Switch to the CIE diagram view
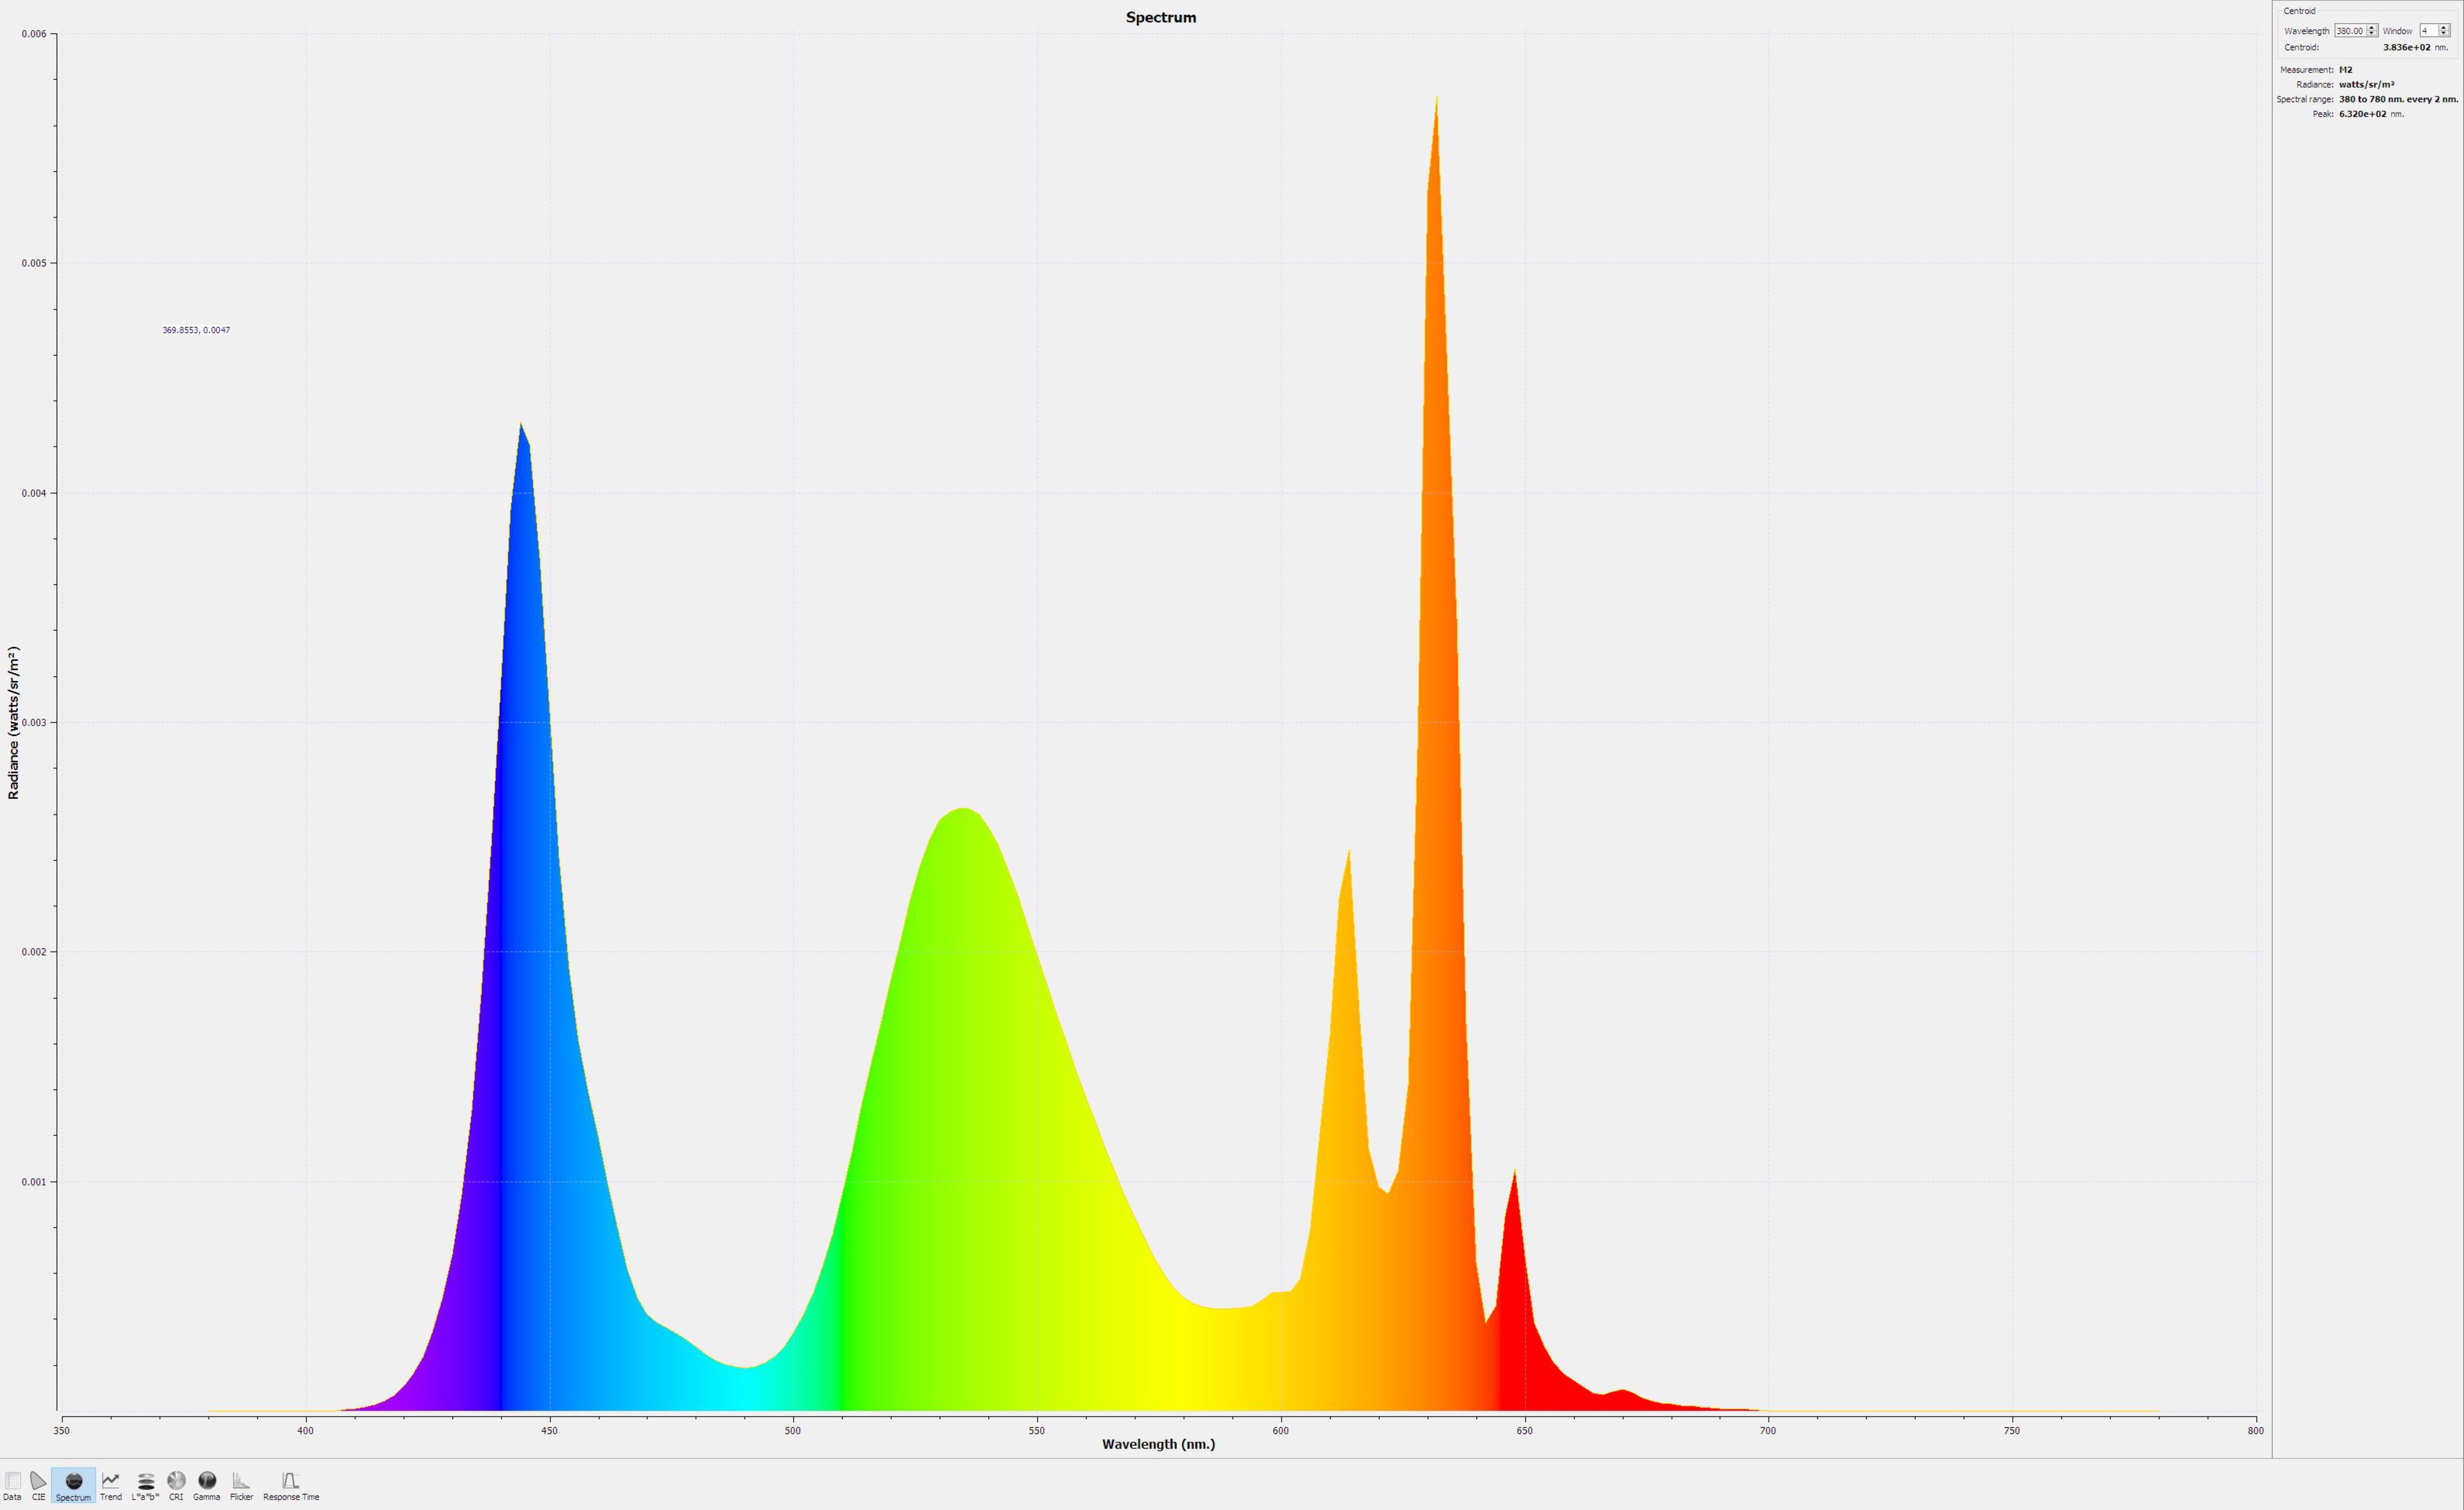Screen dimensions: 2464x1510 tap(38, 1484)
